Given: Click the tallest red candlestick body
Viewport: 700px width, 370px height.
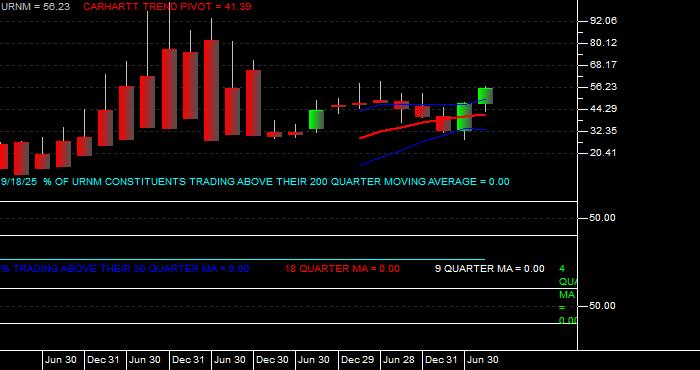Looking at the screenshot, I should click(211, 91).
